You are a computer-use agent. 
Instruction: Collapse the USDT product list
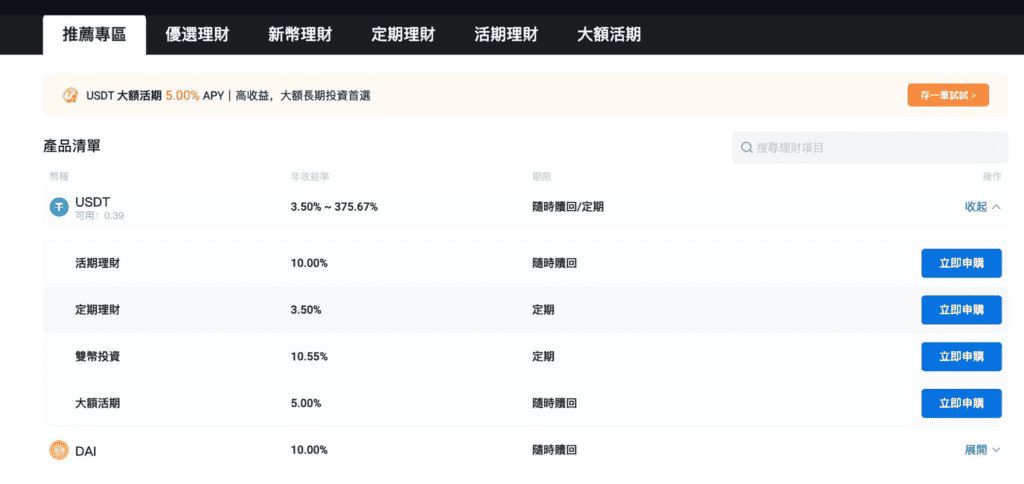pos(981,207)
